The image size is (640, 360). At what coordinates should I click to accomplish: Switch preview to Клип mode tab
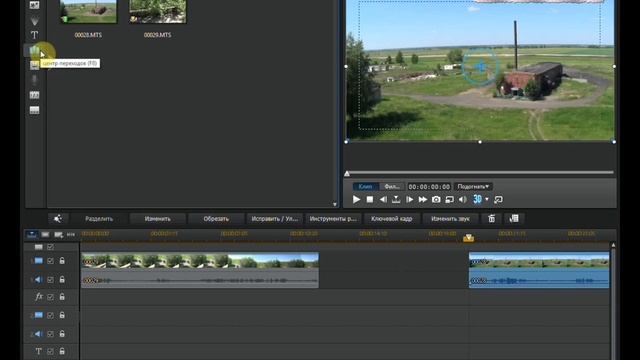click(x=365, y=187)
